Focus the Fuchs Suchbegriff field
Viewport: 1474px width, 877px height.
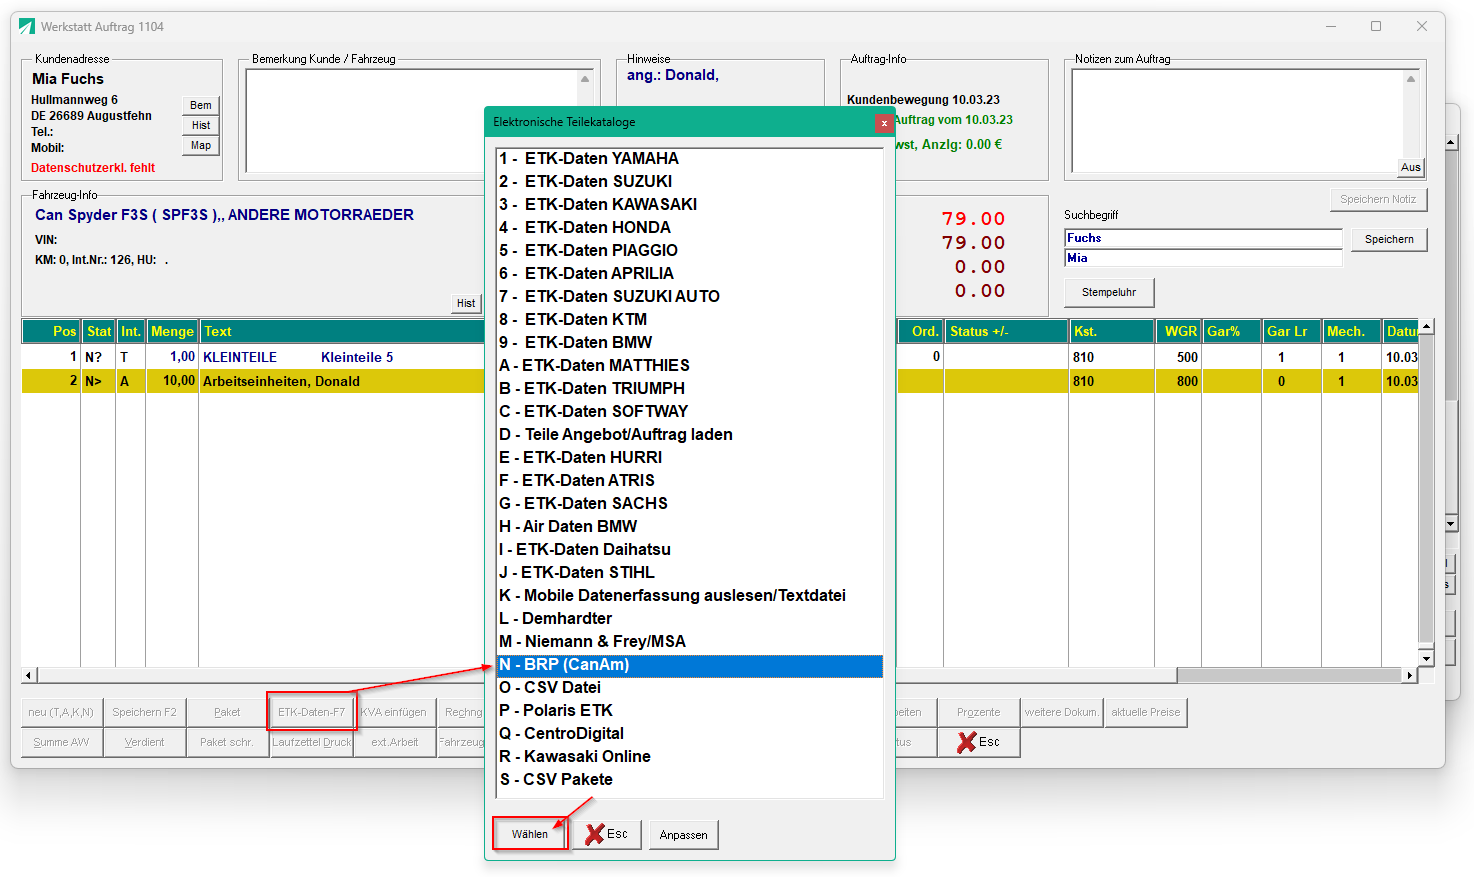[x=1203, y=238]
